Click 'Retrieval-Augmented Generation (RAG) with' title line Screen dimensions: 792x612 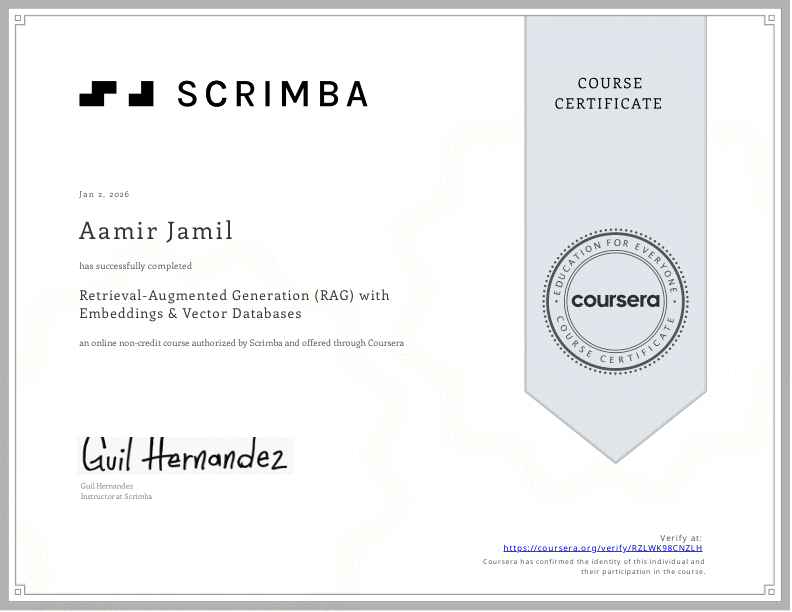coord(234,295)
